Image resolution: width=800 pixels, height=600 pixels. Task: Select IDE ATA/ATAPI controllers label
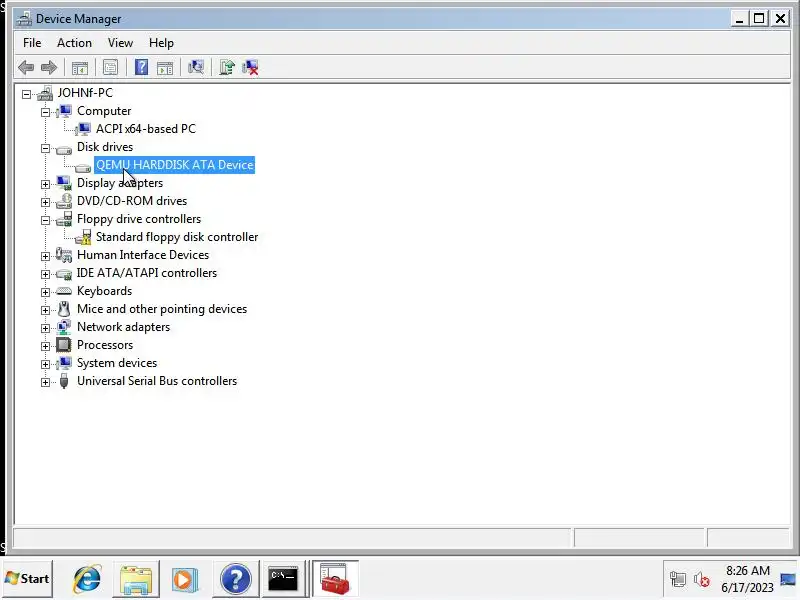tap(146, 273)
